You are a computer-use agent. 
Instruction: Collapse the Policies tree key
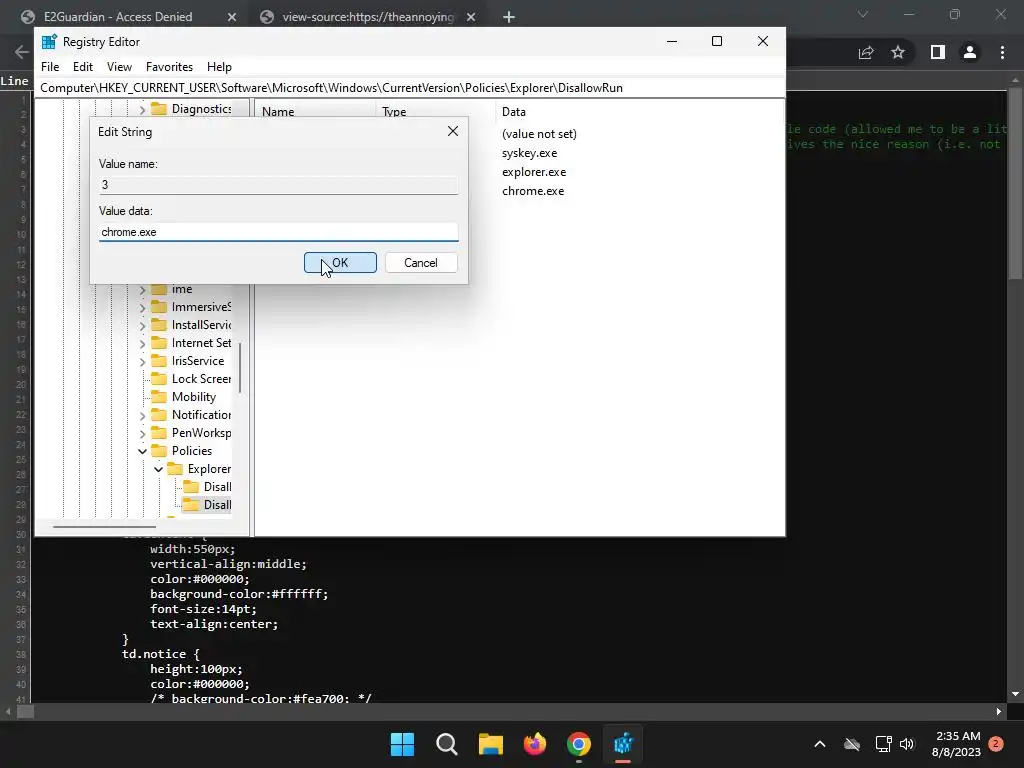(142, 451)
